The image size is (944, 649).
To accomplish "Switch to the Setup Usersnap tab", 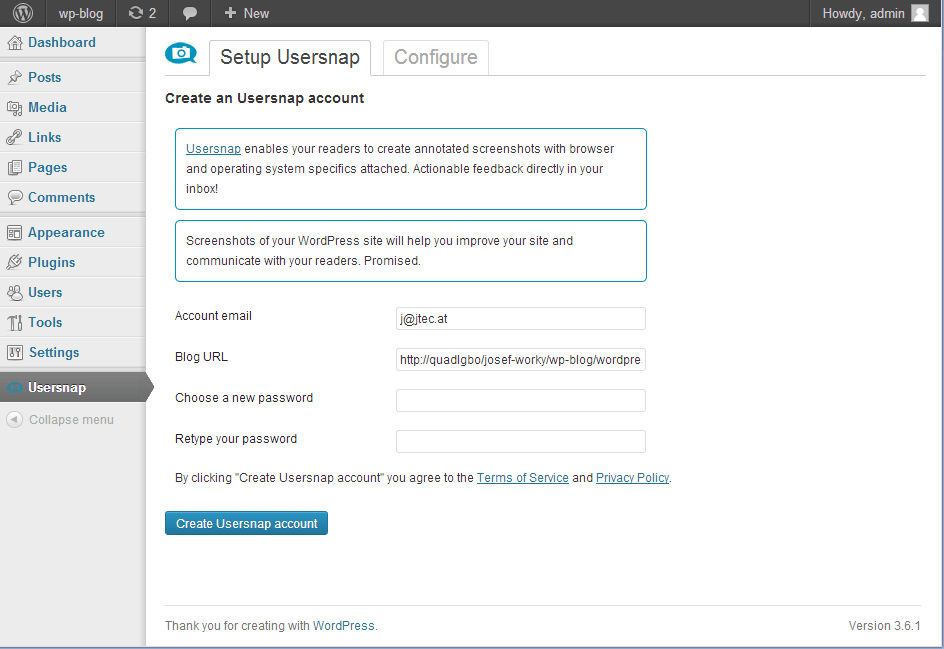I will [x=290, y=58].
